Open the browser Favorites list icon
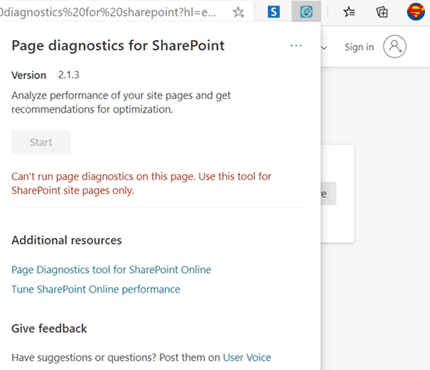The width and height of the screenshot is (430, 370). (x=349, y=12)
